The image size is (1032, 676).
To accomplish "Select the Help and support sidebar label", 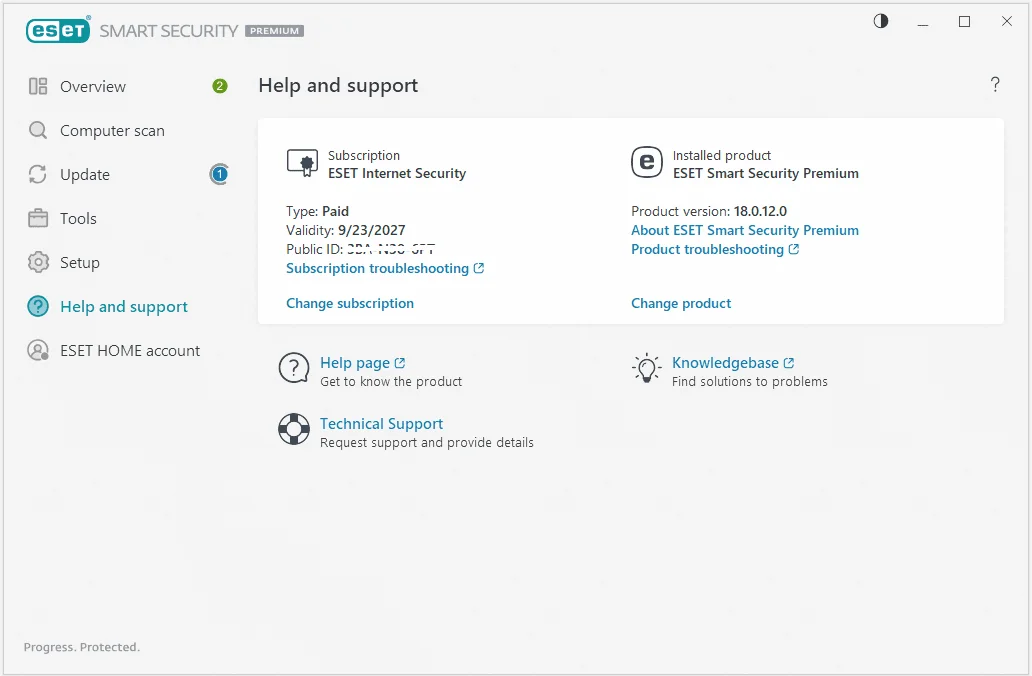I will pyautogui.click(x=124, y=306).
